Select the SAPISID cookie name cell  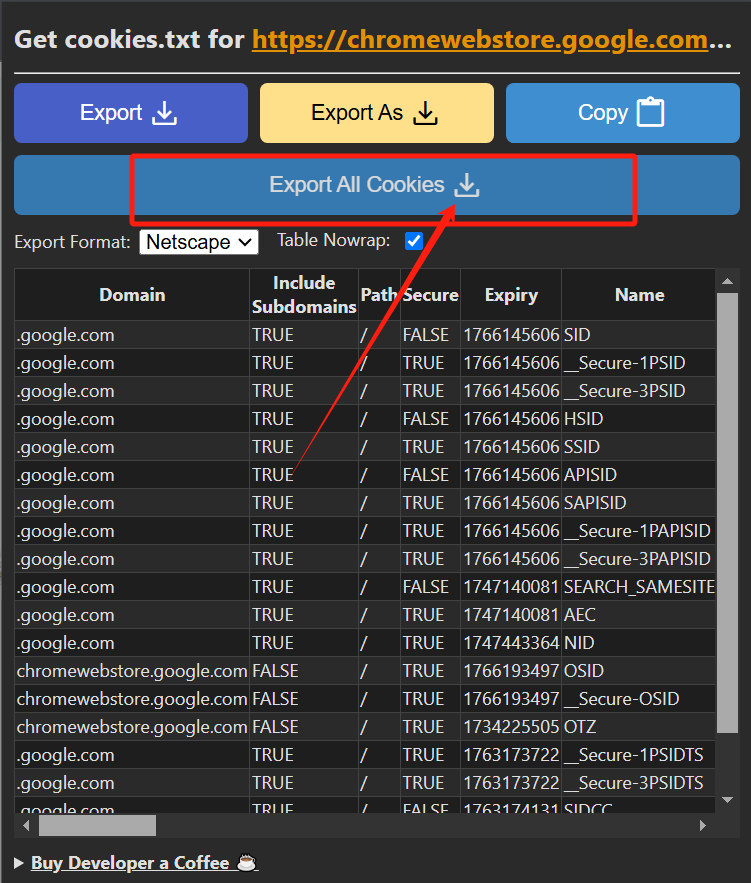click(639, 503)
